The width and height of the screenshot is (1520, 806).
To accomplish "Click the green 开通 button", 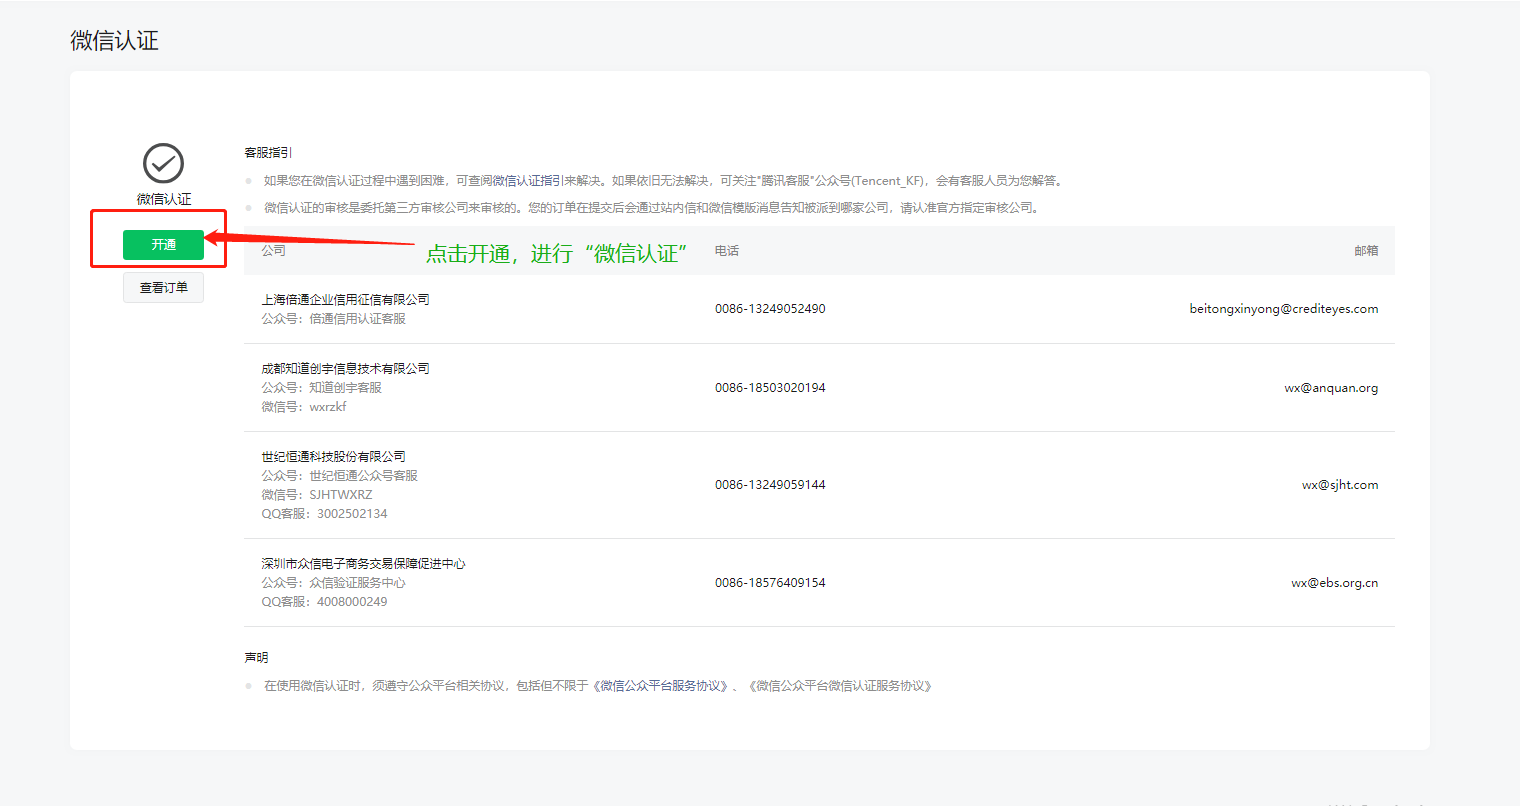I will pos(163,244).
